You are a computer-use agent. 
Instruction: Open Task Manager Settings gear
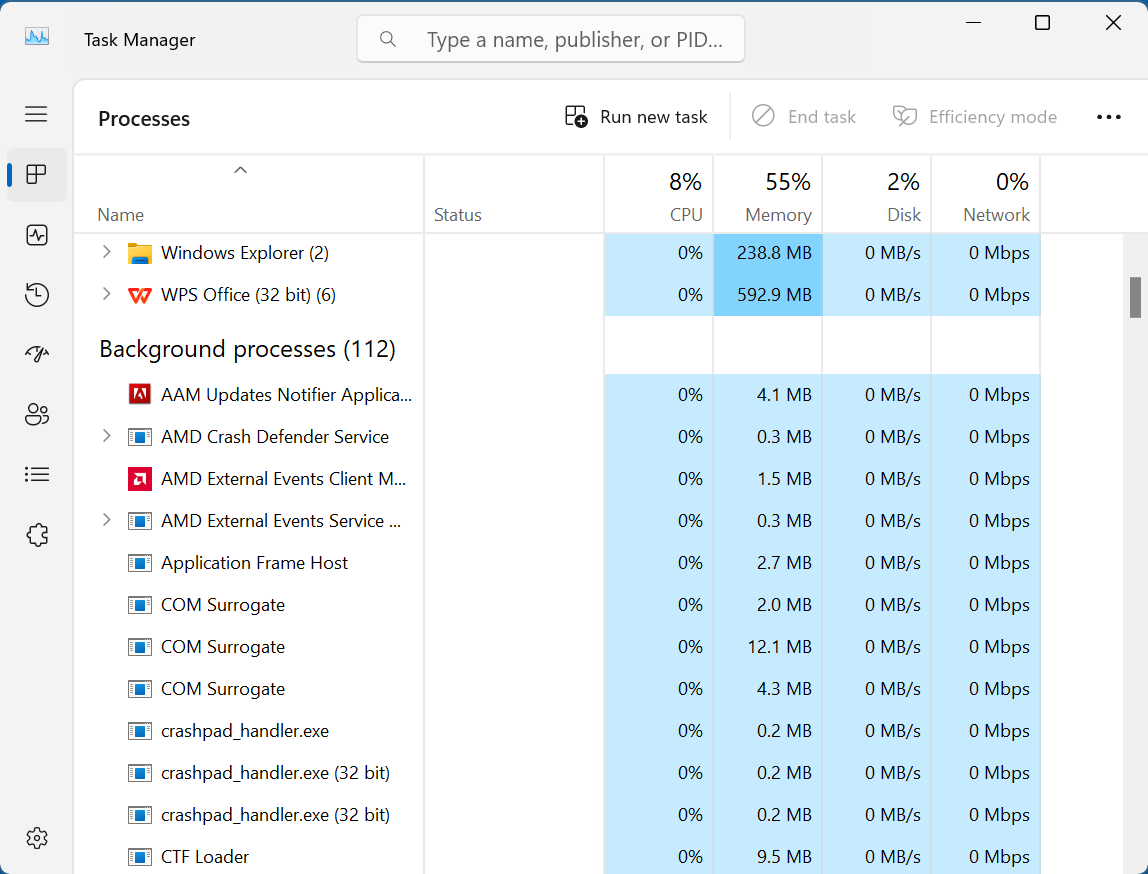pos(36,838)
